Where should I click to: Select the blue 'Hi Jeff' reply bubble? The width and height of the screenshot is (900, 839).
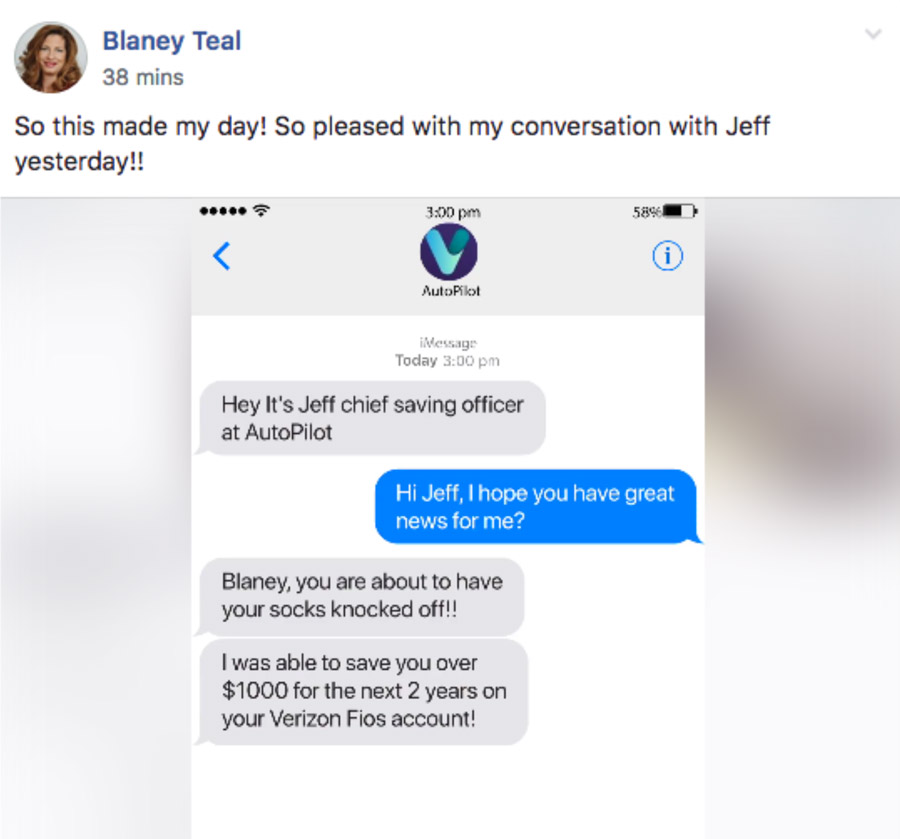pyautogui.click(x=538, y=507)
